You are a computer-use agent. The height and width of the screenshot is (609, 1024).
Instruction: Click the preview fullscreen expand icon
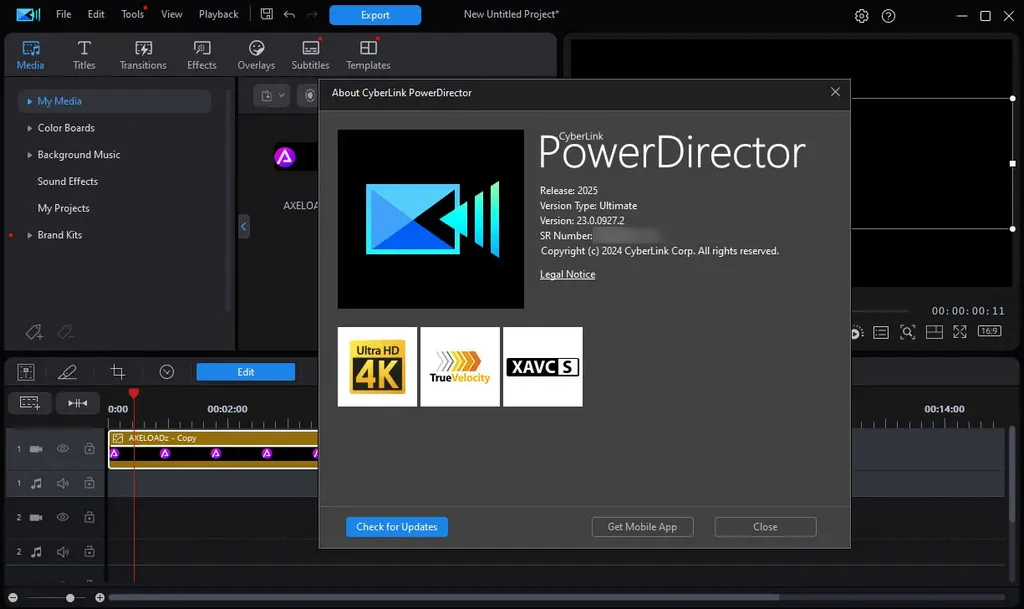pos(960,332)
